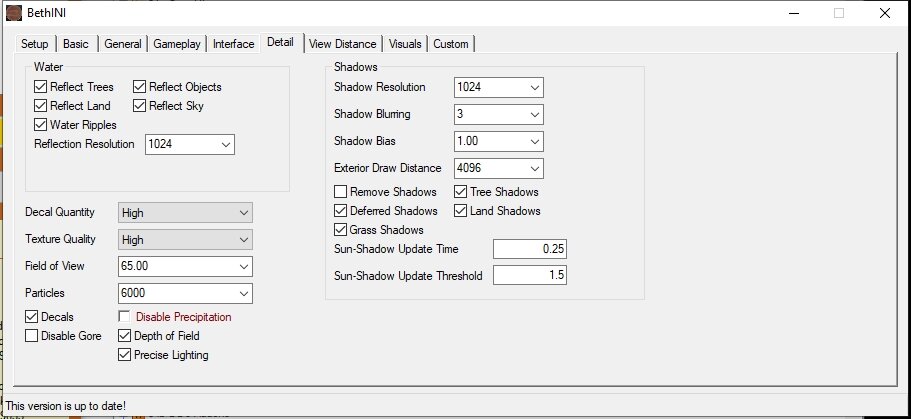This screenshot has height=419, width=911.
Task: Switch to the Setup tab
Action: coord(35,44)
